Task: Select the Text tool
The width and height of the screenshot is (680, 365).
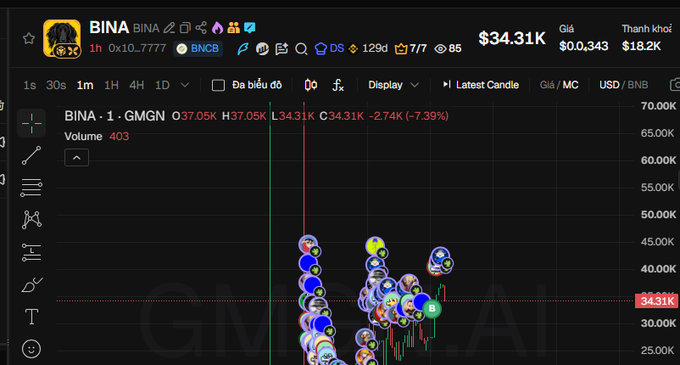Action: coord(32,317)
